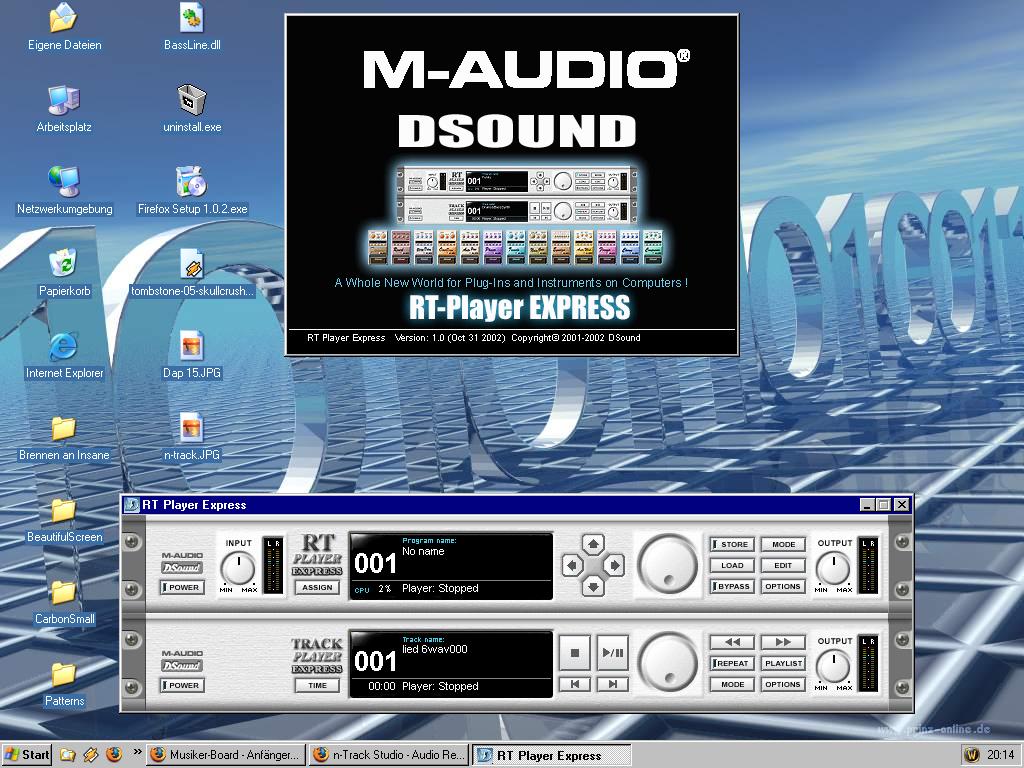Click the Winamp-style quick launch icon
The width and height of the screenshot is (1024, 768).
pos(91,755)
